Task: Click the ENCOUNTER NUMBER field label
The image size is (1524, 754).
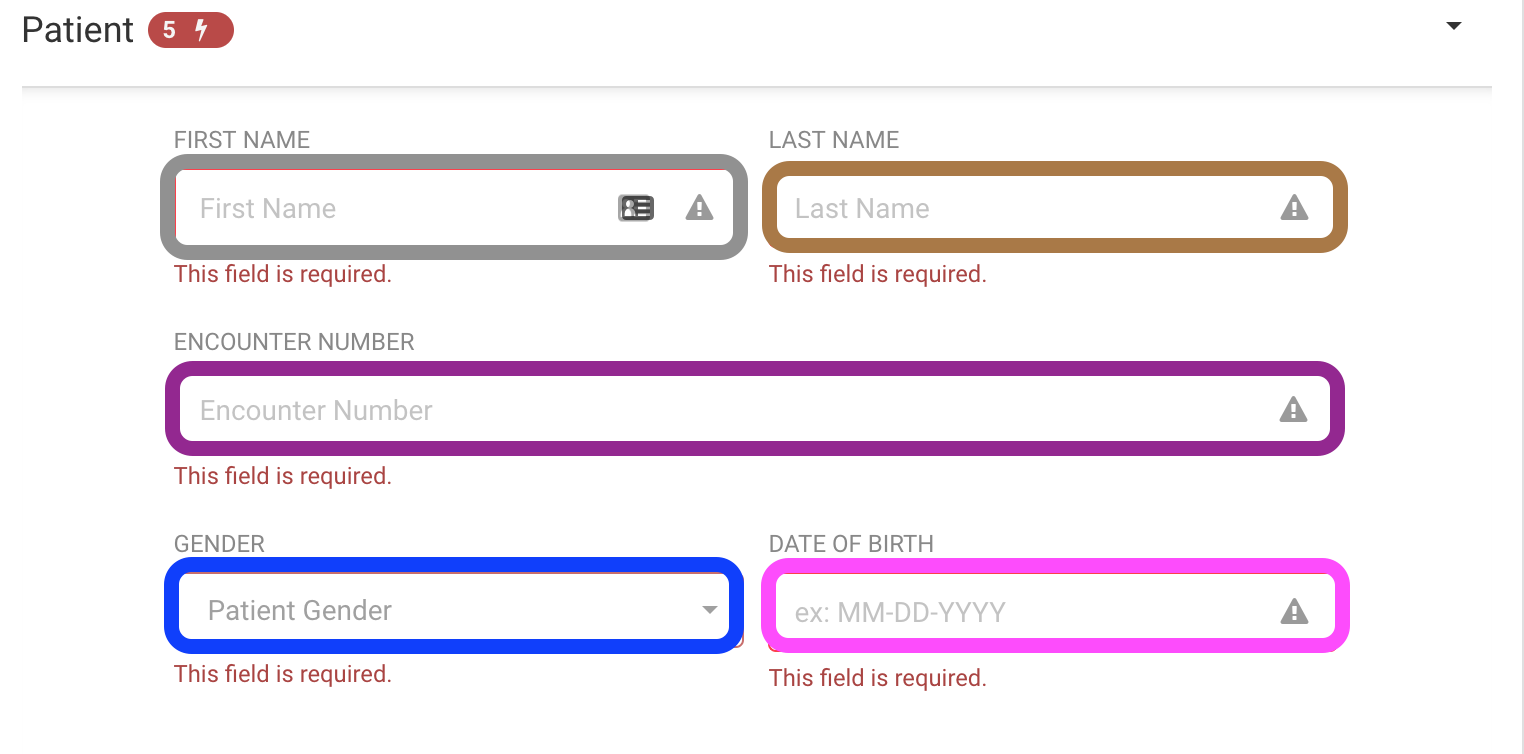Action: pyautogui.click(x=294, y=342)
